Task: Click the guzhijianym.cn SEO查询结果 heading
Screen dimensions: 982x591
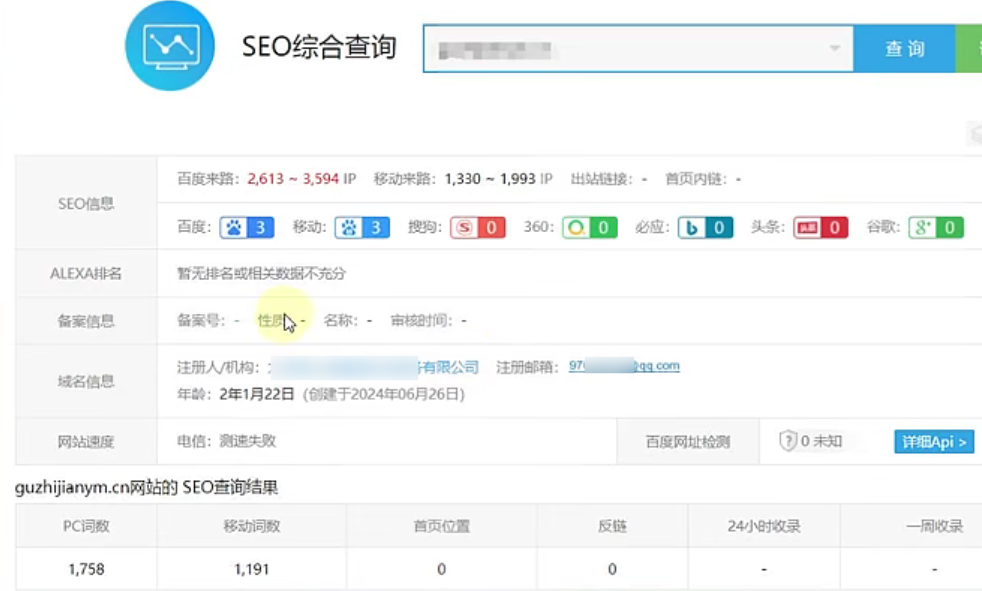Action: pyautogui.click(x=147, y=488)
